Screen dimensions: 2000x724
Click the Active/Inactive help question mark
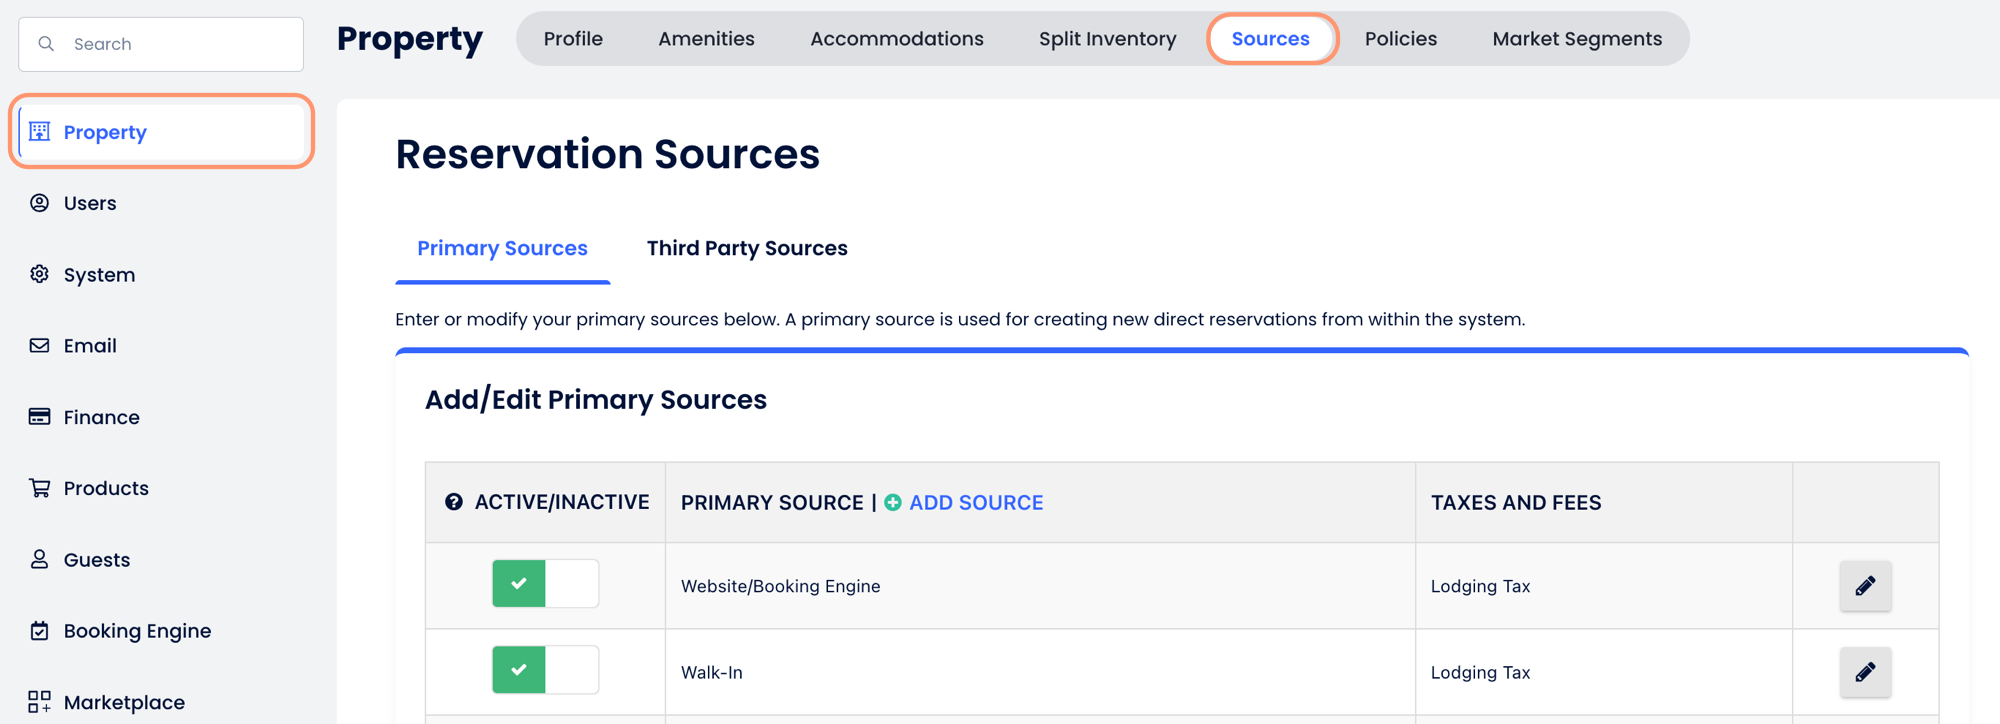click(x=454, y=502)
